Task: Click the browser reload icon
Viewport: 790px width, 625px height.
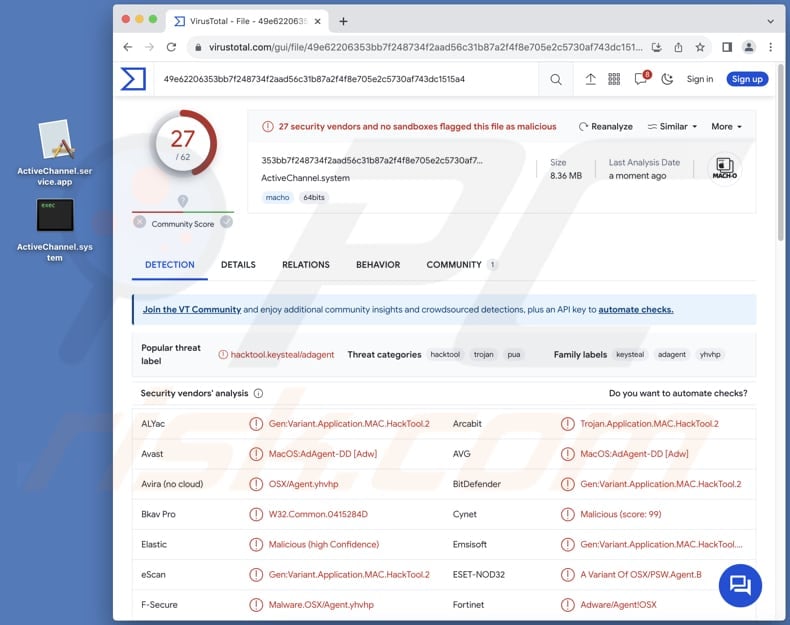Action: point(171,47)
